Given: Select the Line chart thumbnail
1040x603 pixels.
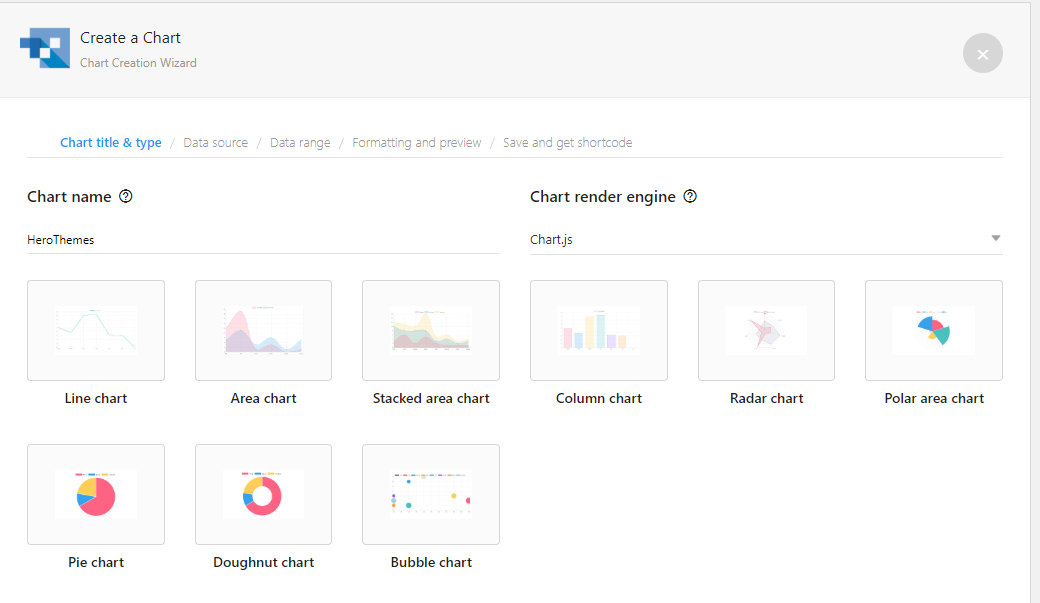Looking at the screenshot, I should [96, 330].
